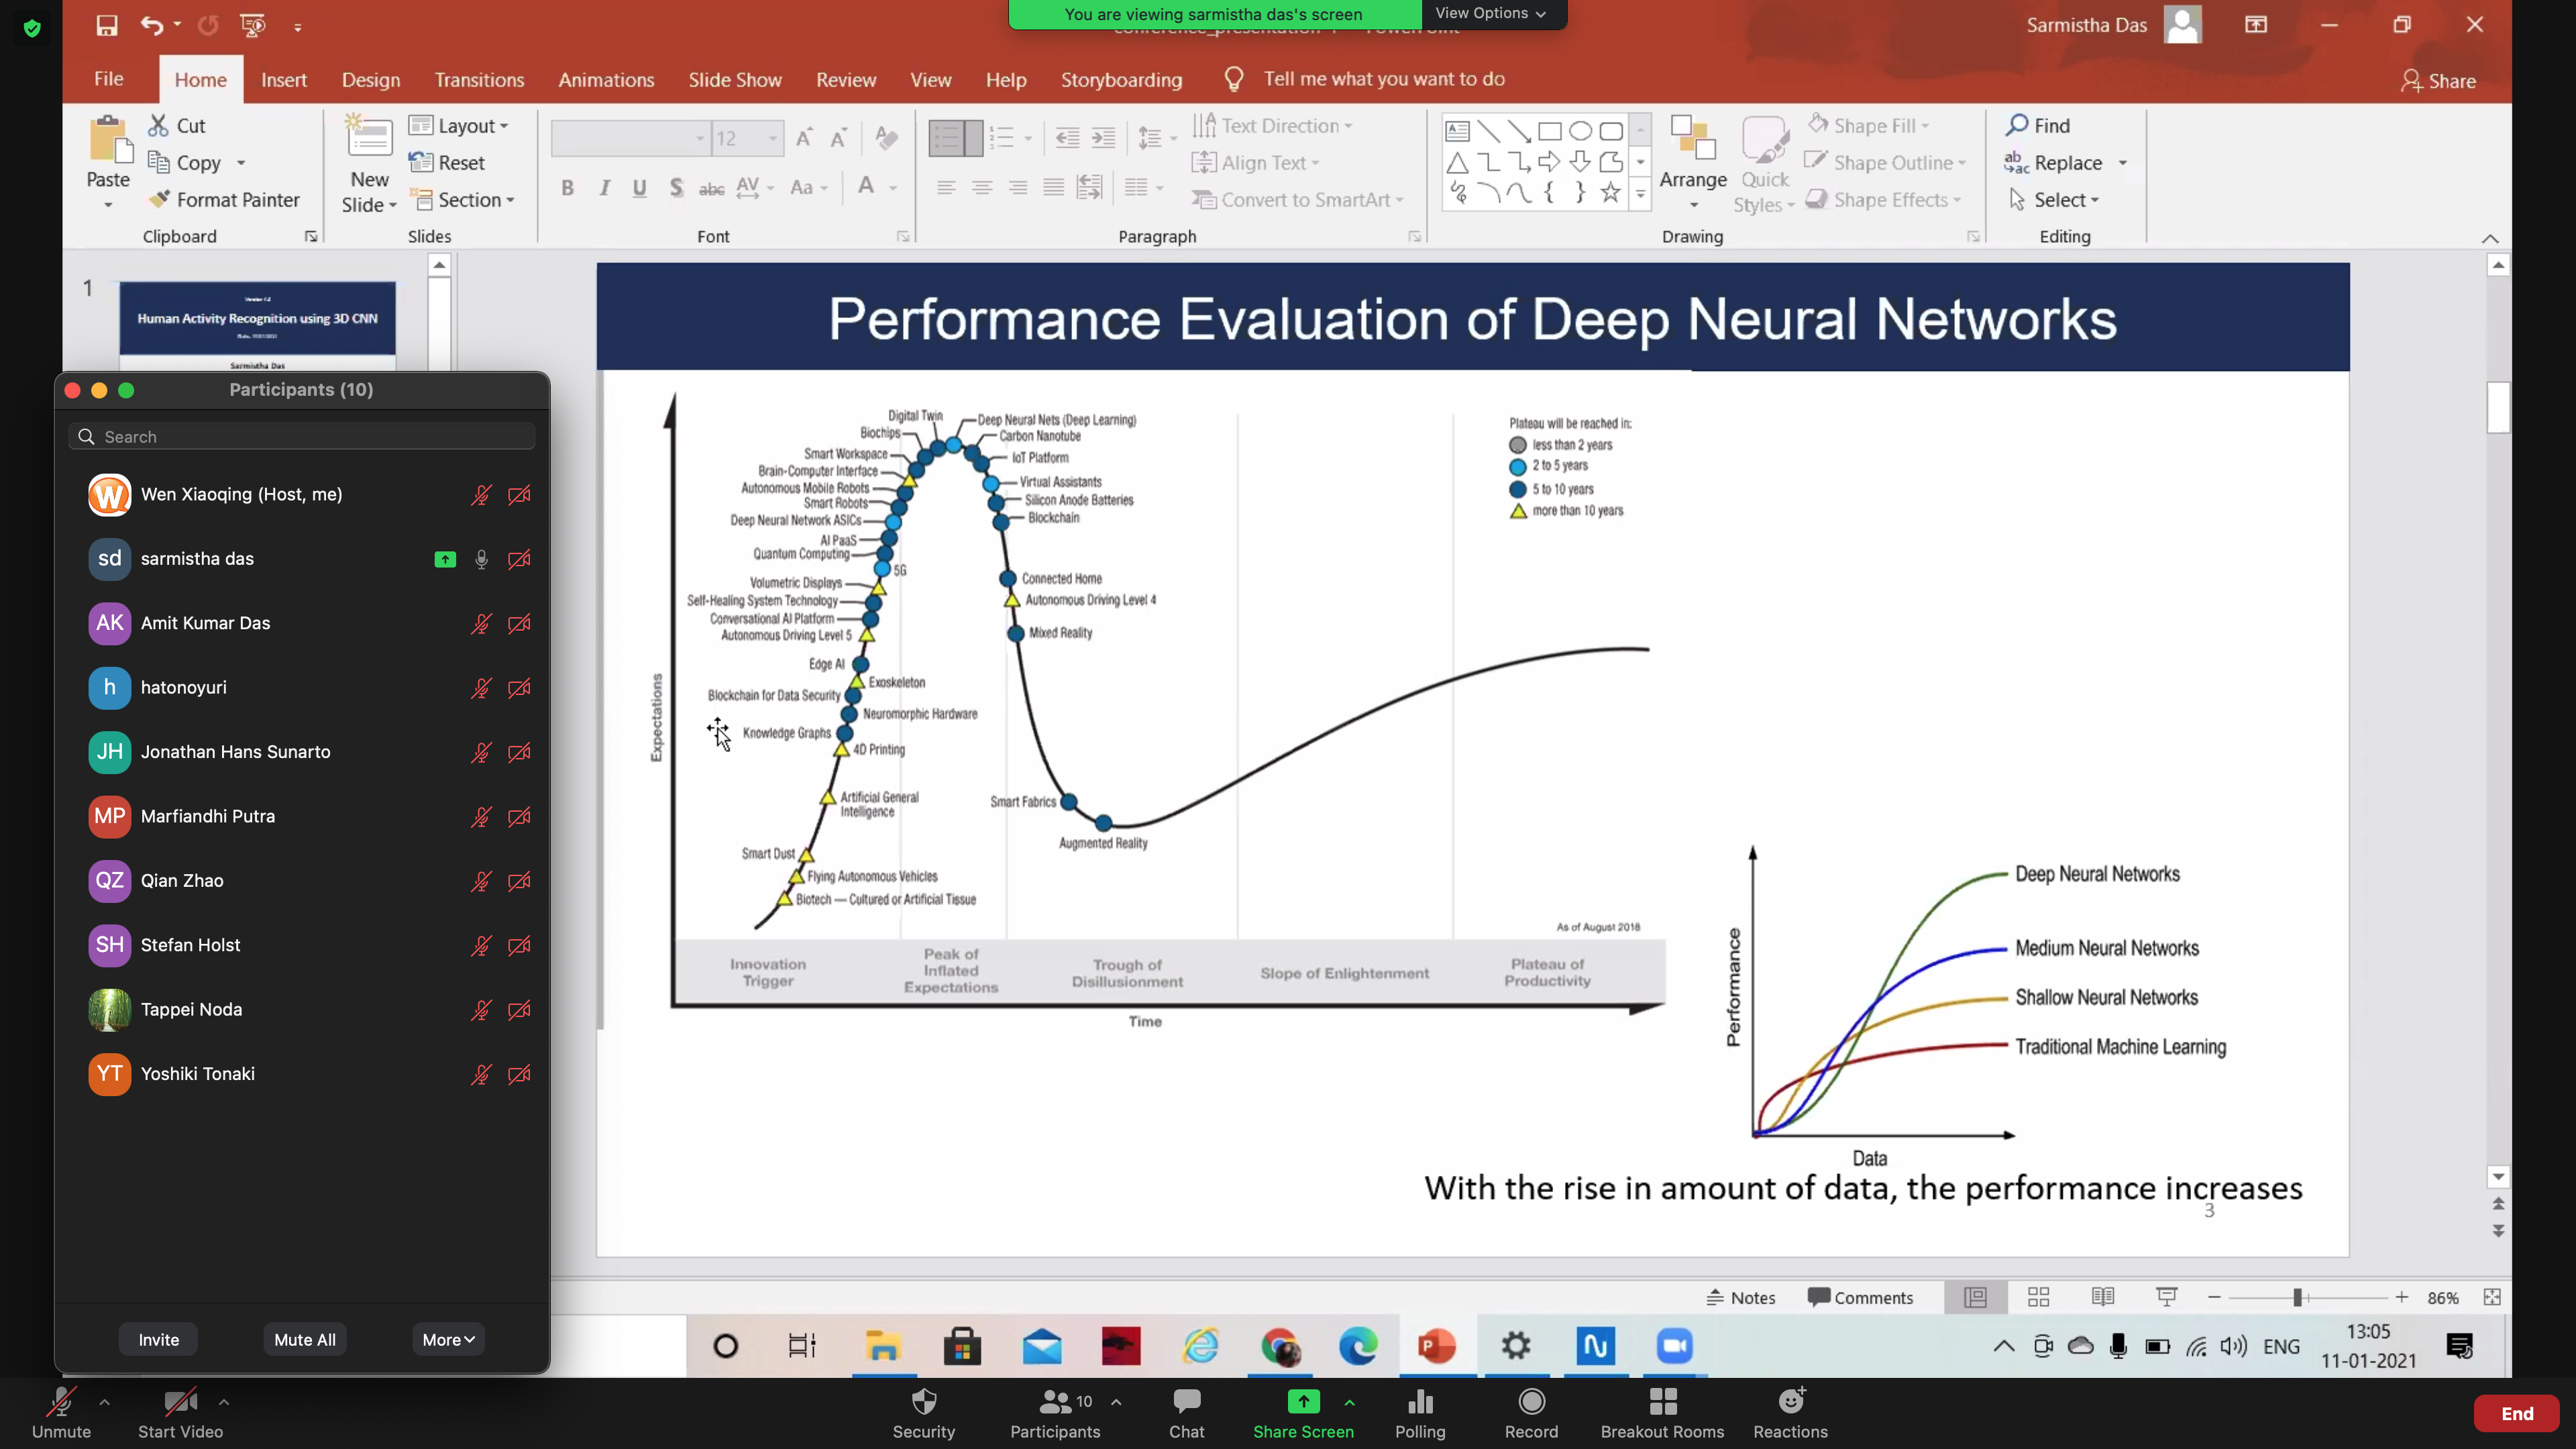Image resolution: width=2576 pixels, height=1449 pixels.
Task: Toggle microphone mute for Amit Kumar Das
Action: point(481,623)
